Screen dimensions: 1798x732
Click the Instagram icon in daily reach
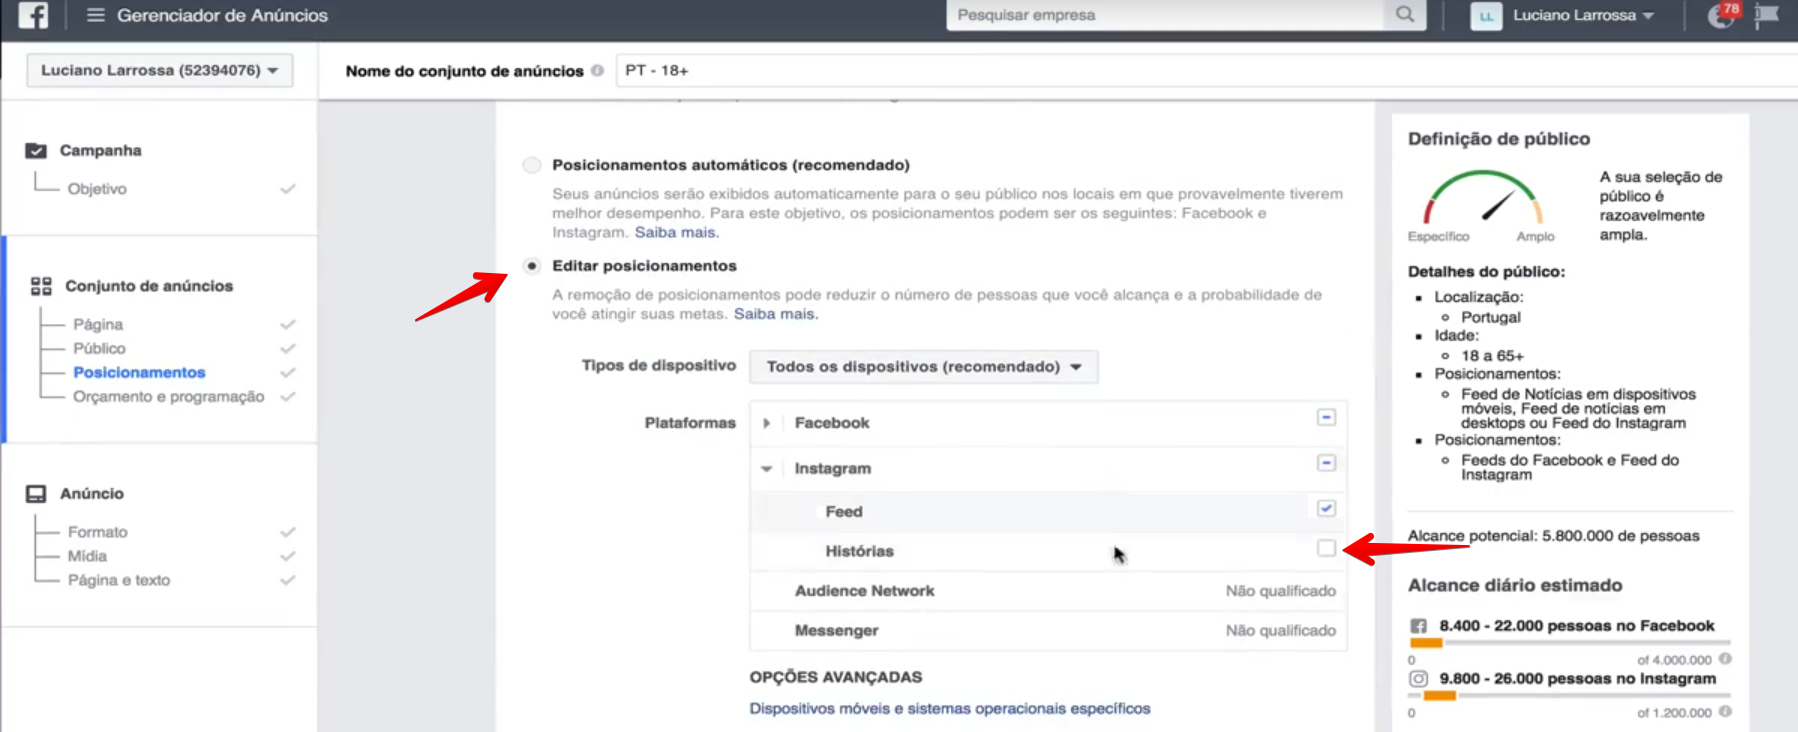[x=1418, y=679]
